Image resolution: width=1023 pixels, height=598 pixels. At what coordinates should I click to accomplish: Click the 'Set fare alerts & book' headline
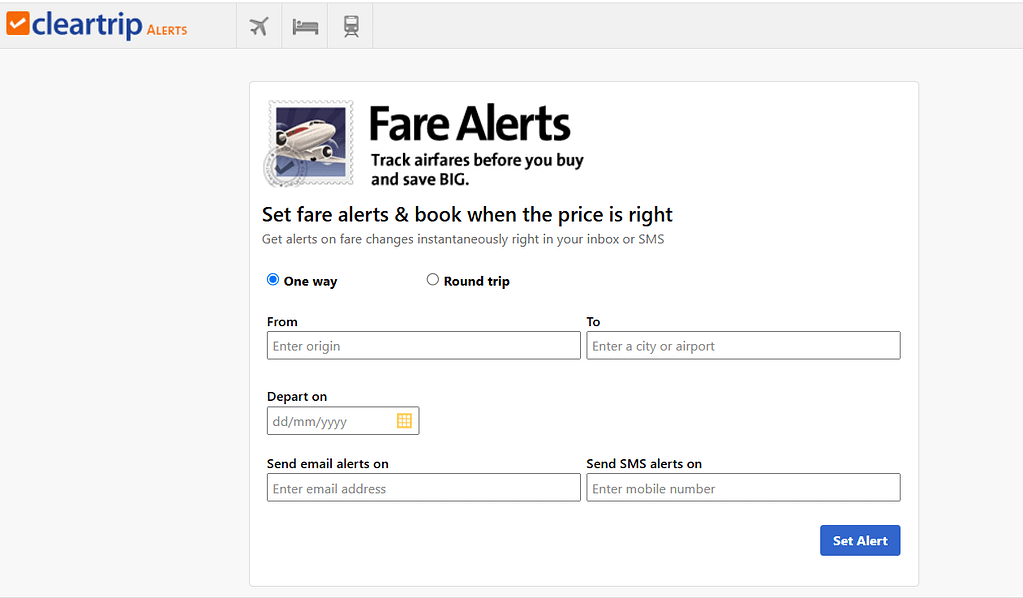pos(467,215)
